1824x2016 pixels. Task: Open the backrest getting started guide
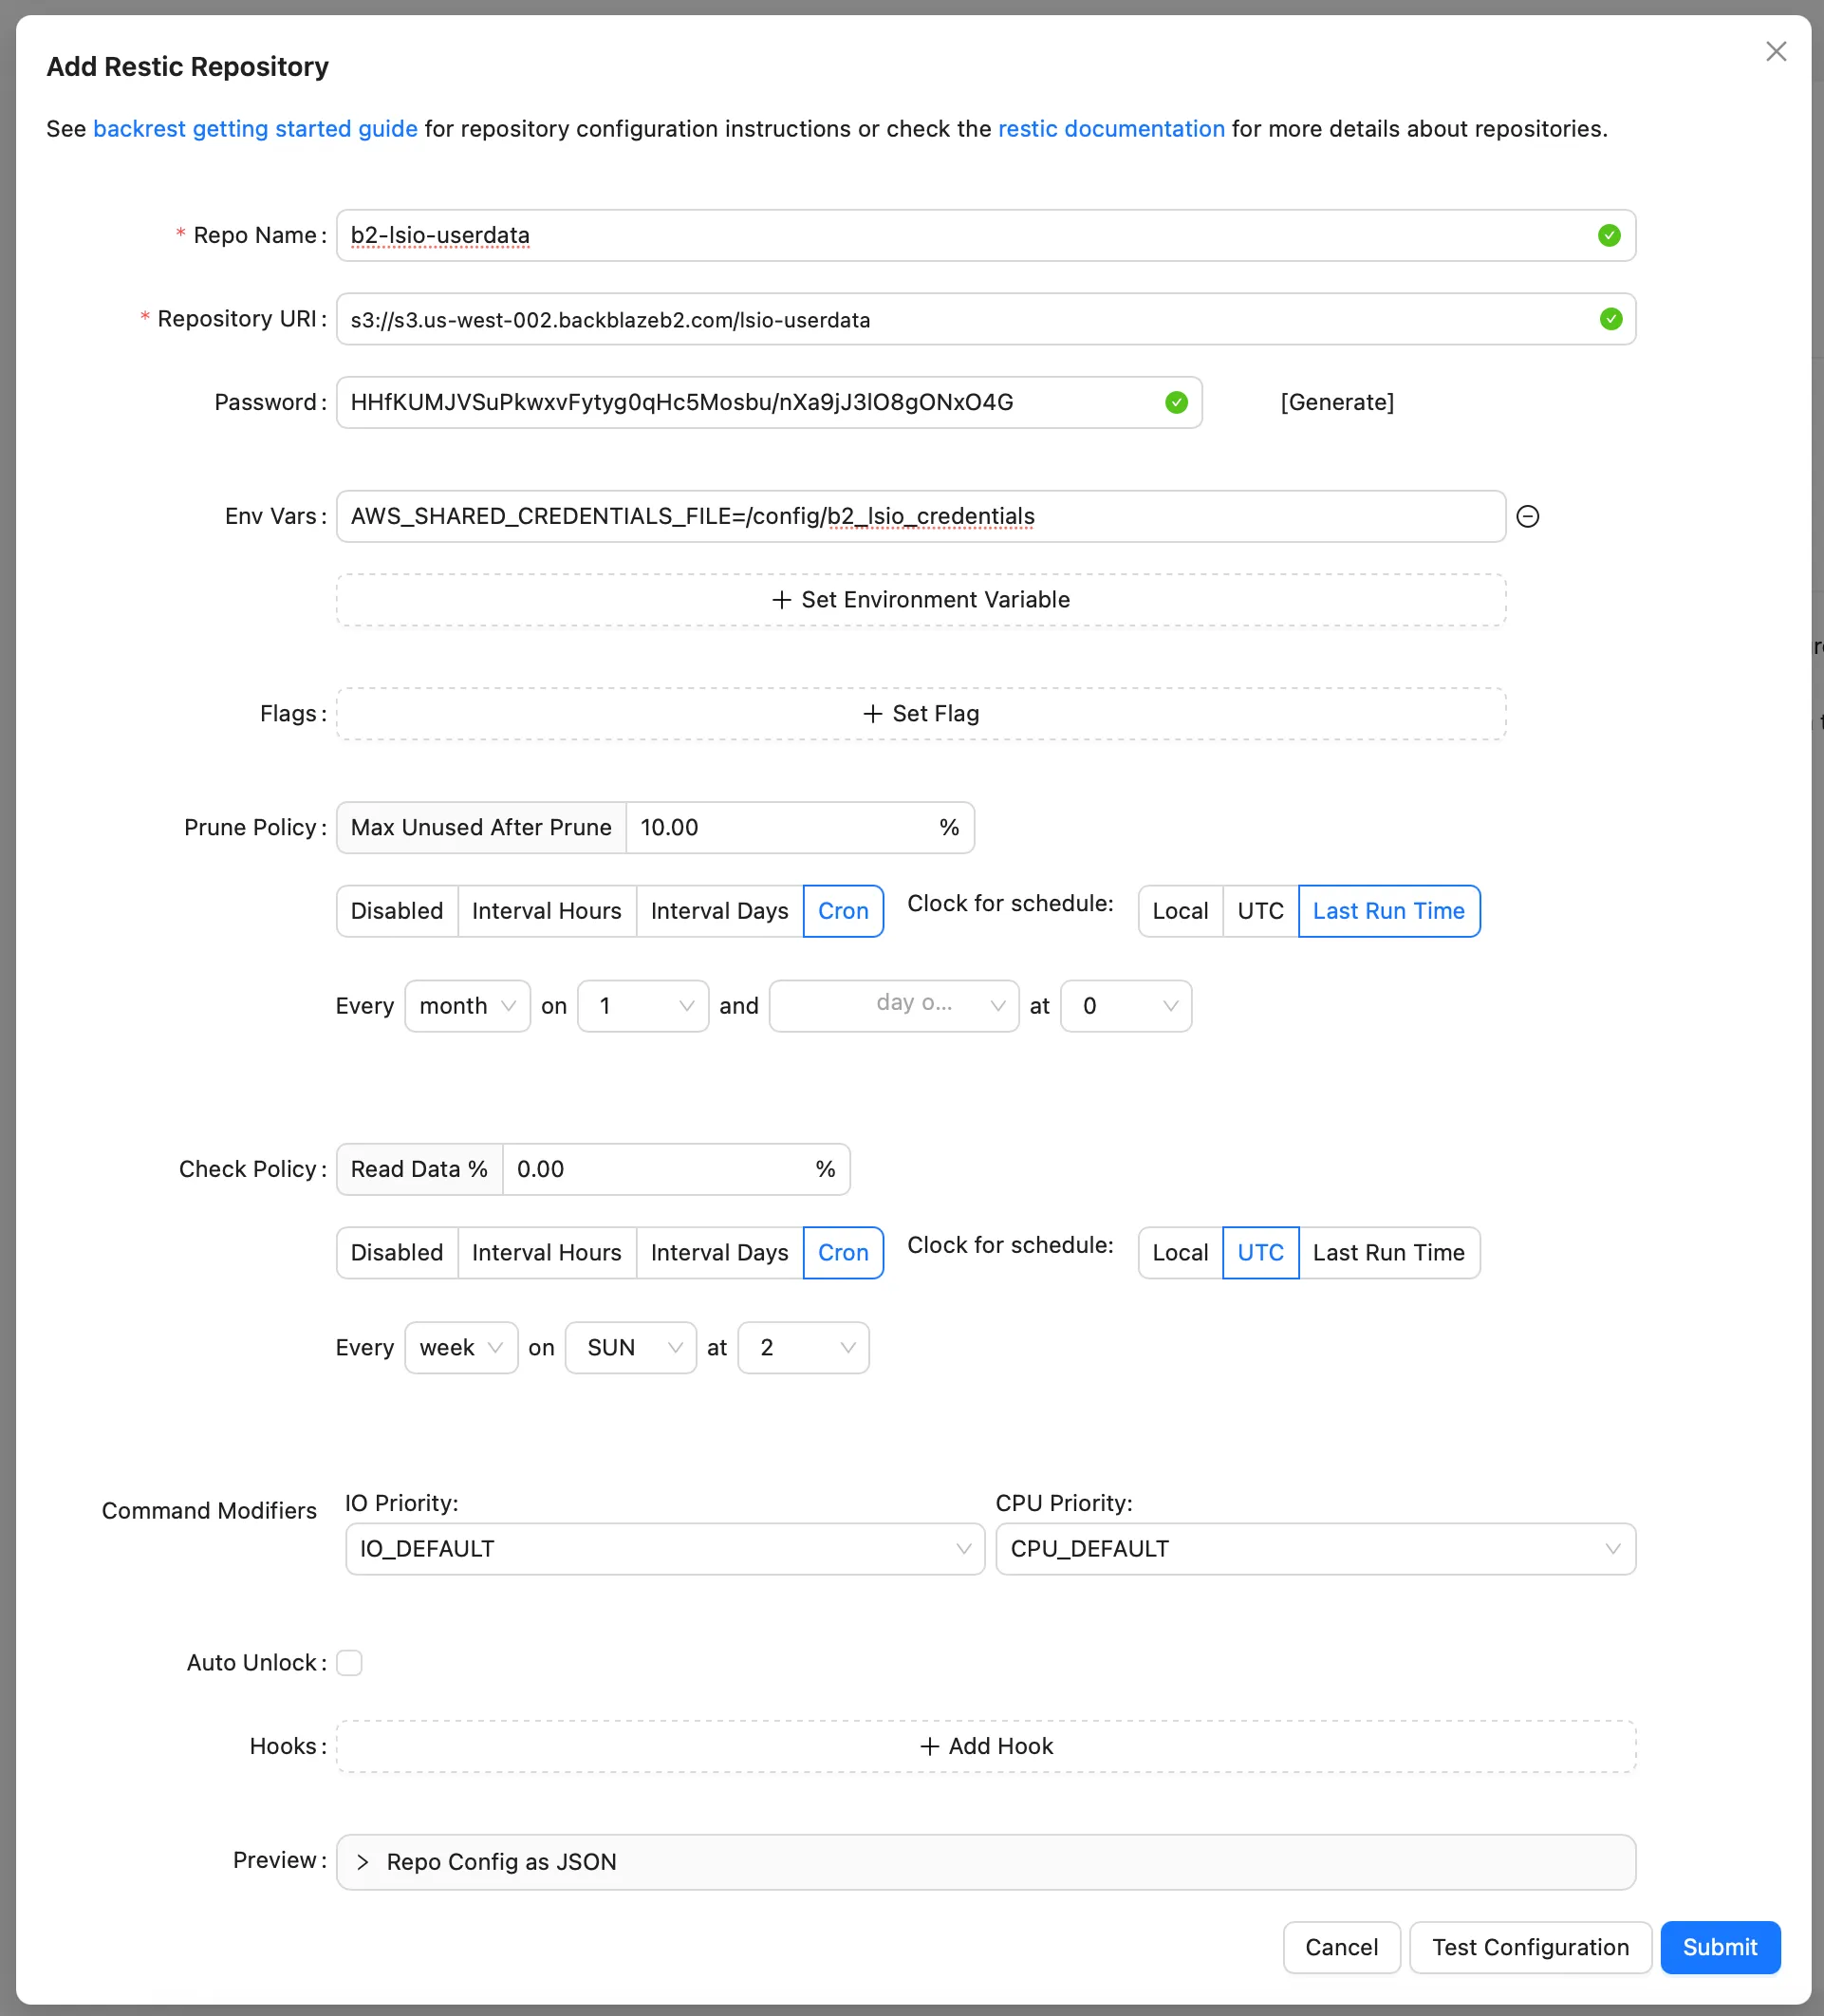pyautogui.click(x=255, y=129)
